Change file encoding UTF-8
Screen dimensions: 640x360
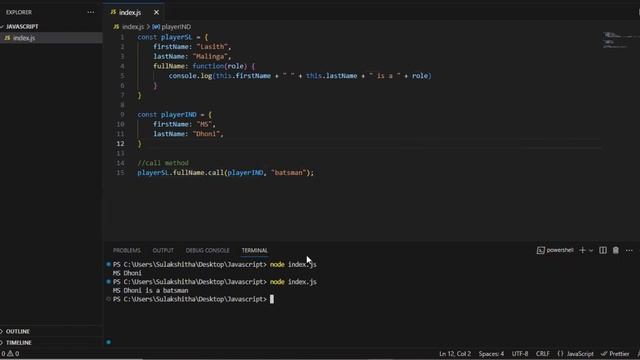pyautogui.click(x=520, y=354)
